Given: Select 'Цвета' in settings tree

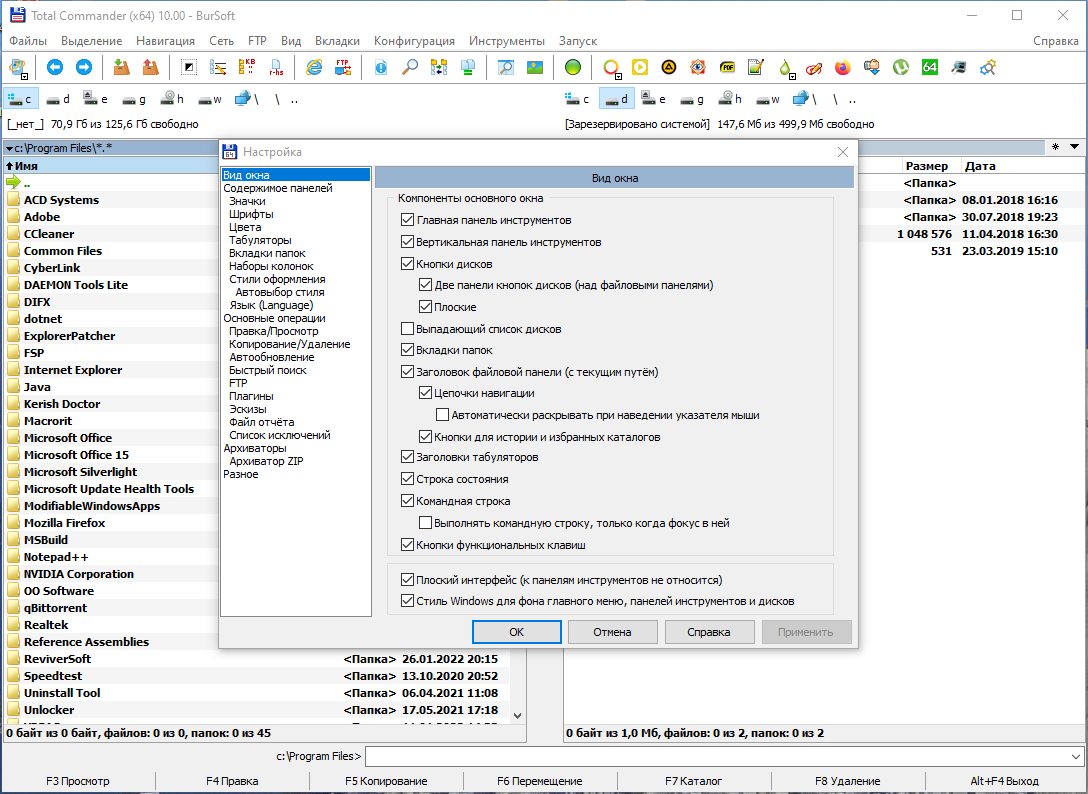Looking at the screenshot, I should [245, 227].
